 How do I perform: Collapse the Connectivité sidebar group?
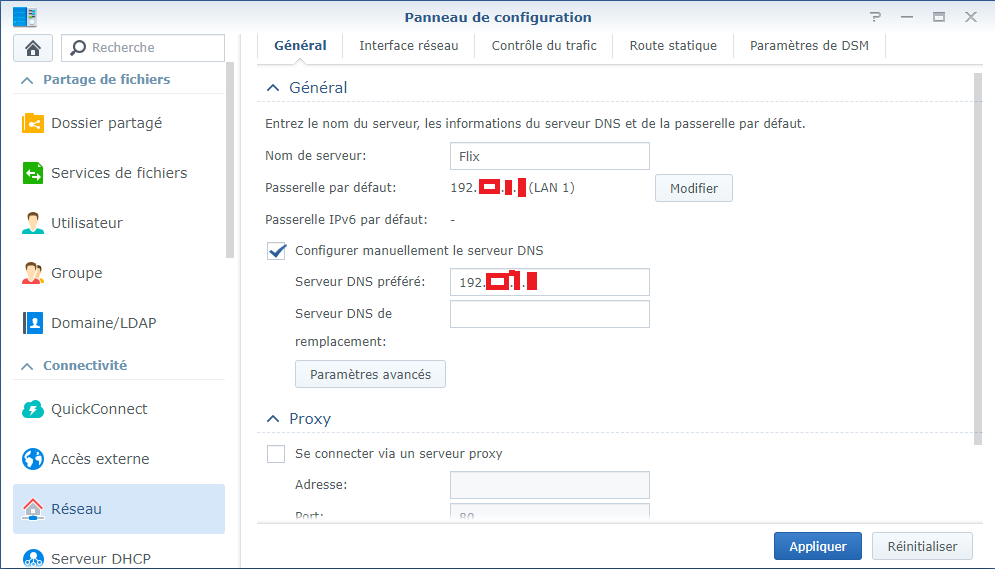[26, 366]
